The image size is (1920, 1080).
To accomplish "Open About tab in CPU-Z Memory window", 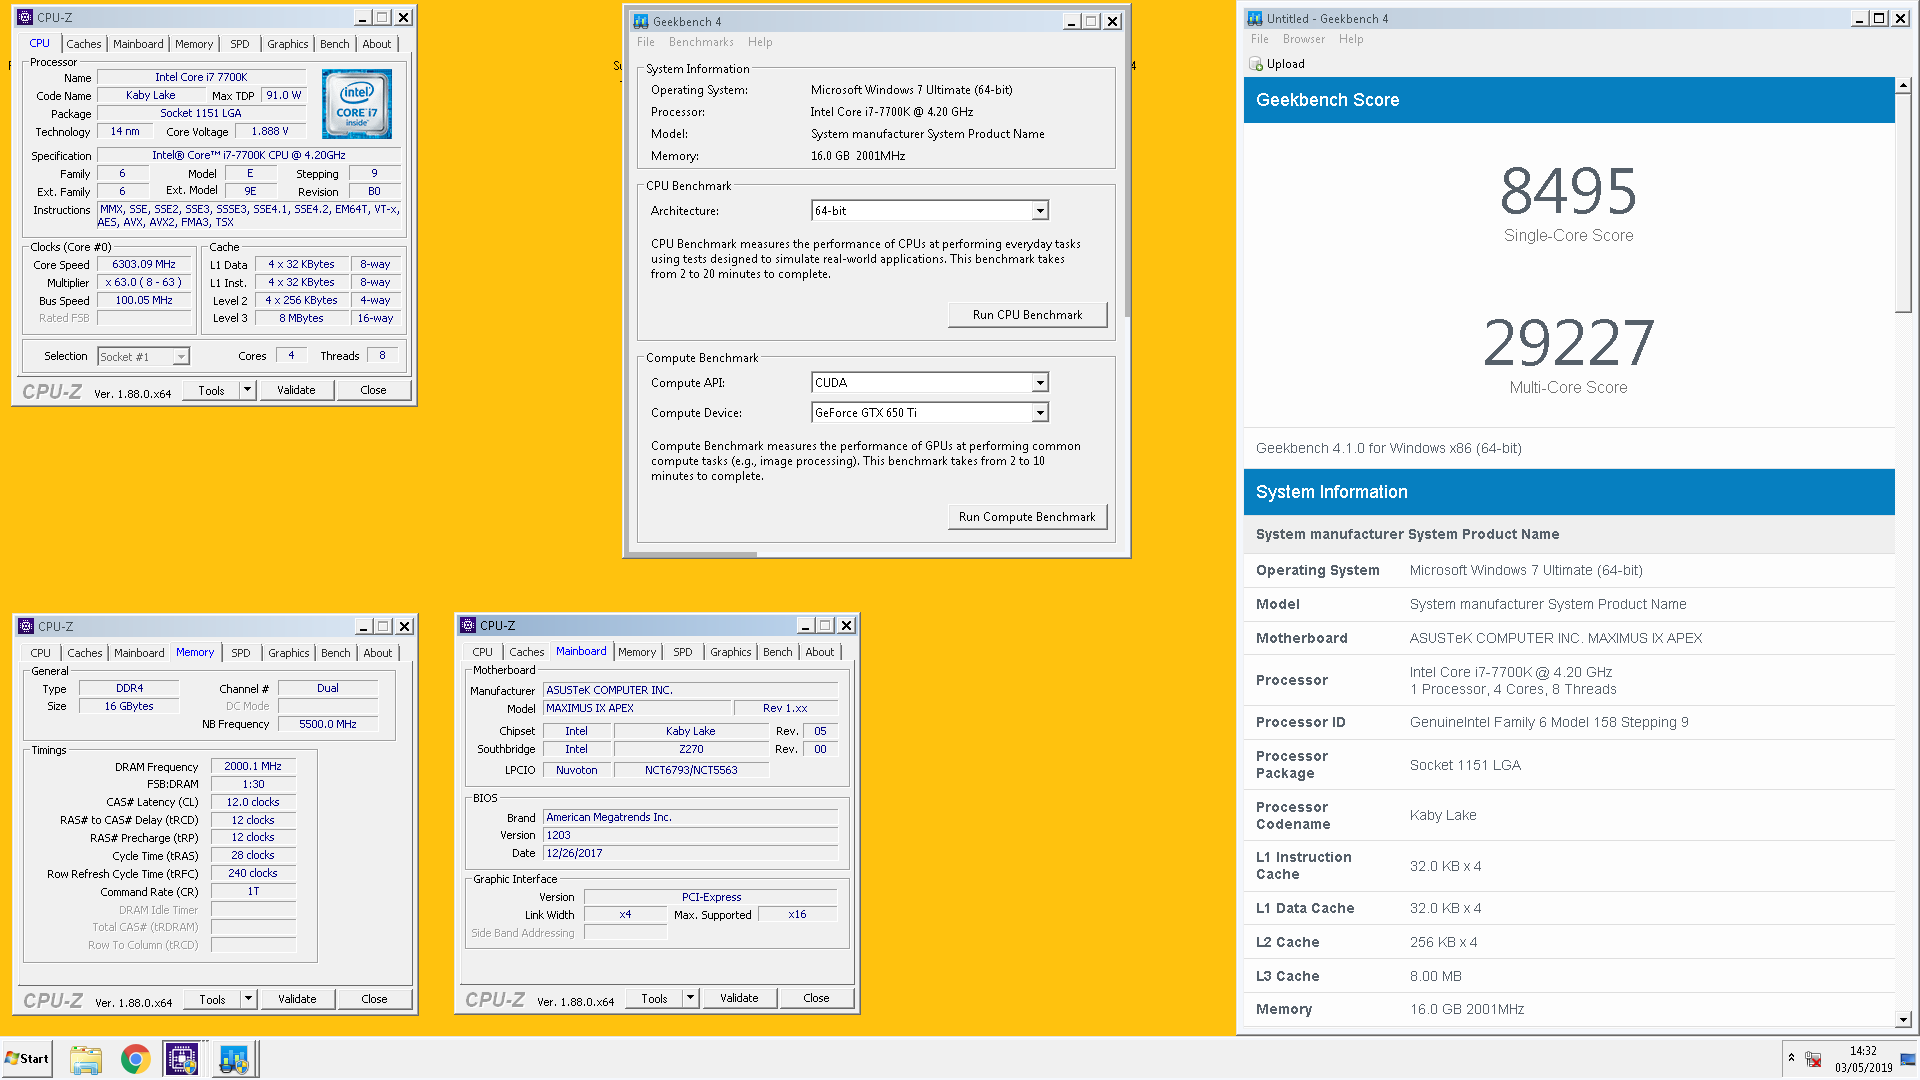I will [x=378, y=653].
